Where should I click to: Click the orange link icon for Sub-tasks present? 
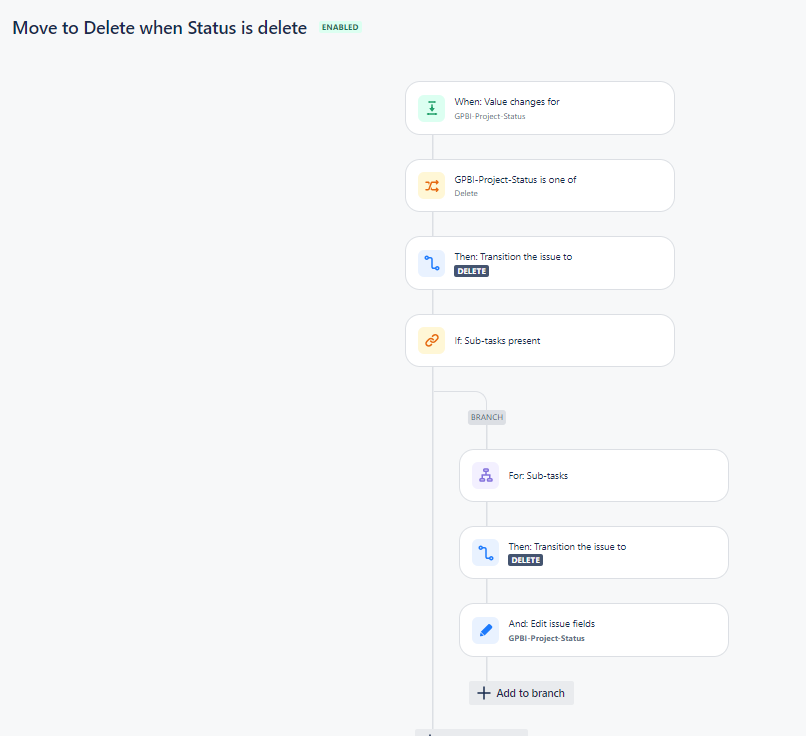[431, 340]
